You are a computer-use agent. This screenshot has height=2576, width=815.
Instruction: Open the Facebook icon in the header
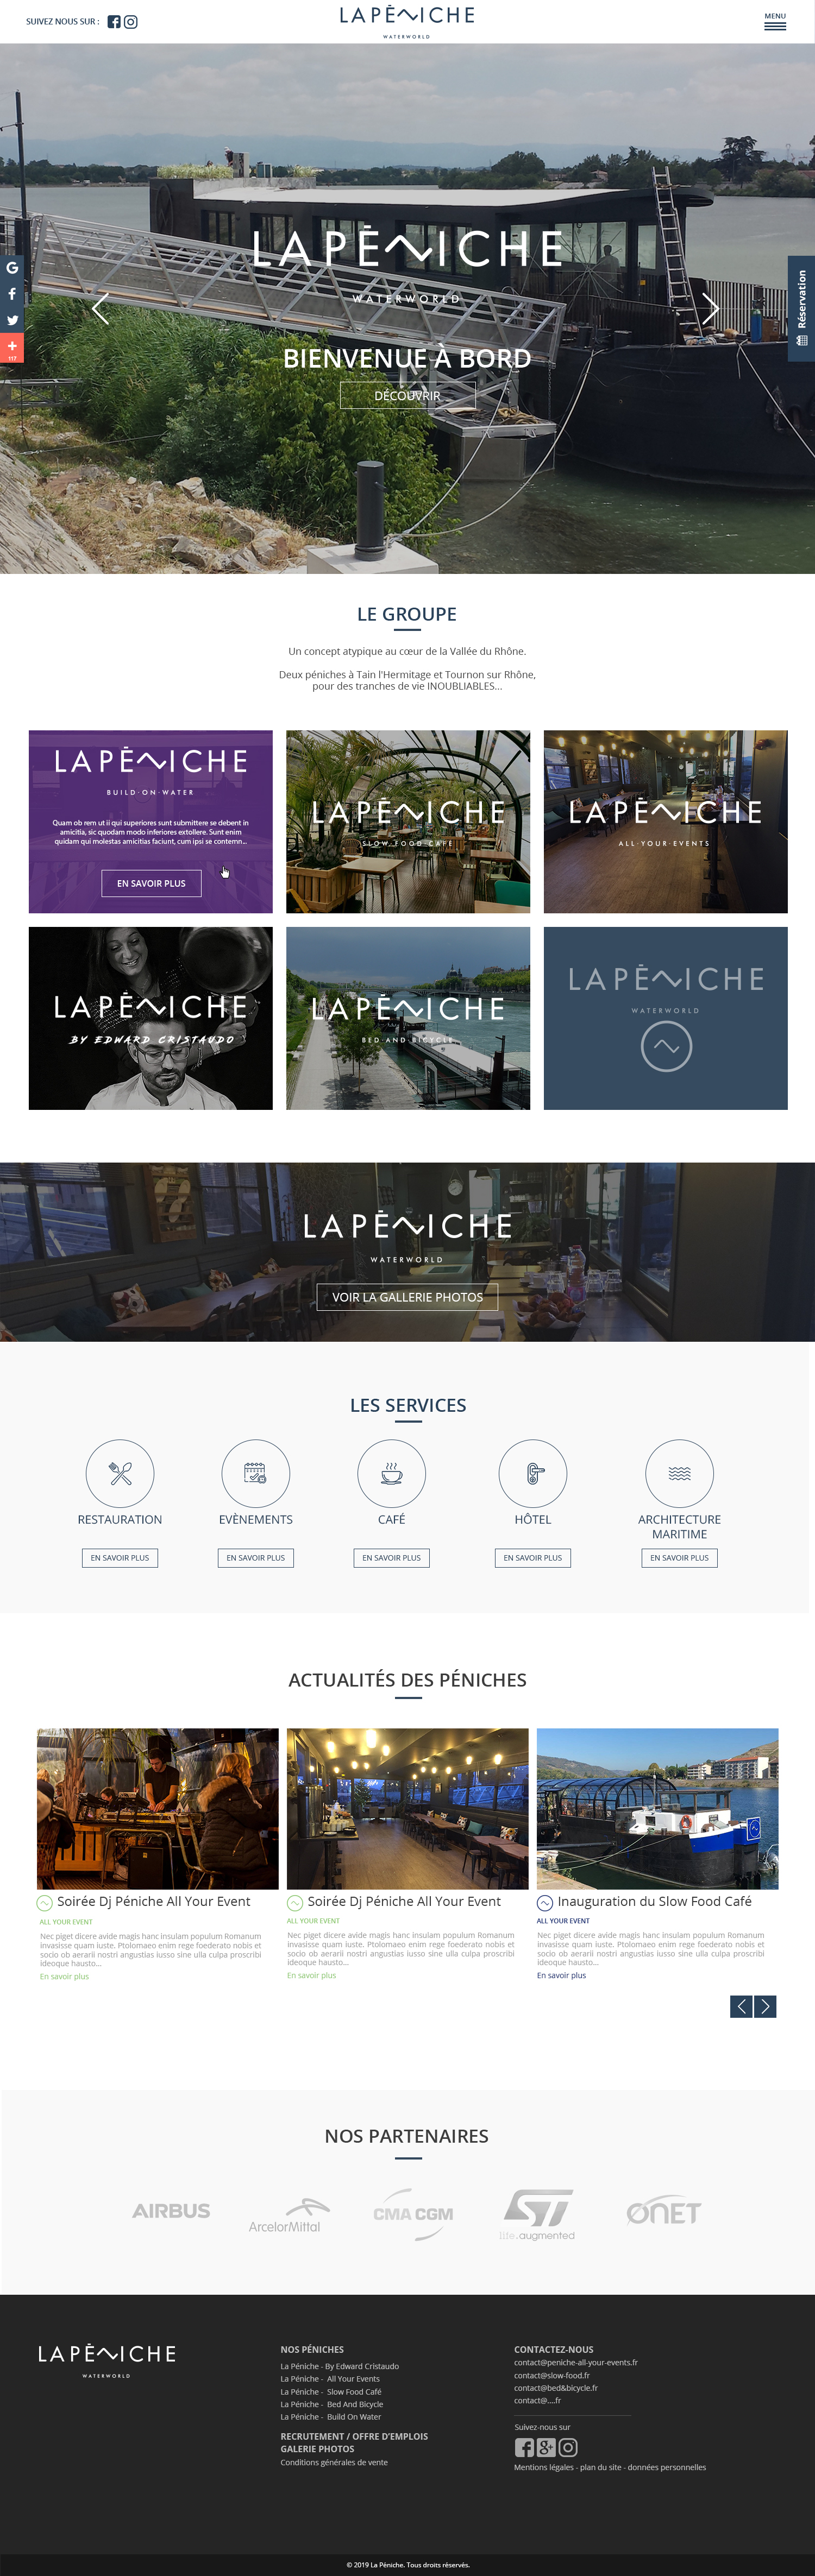[x=114, y=22]
